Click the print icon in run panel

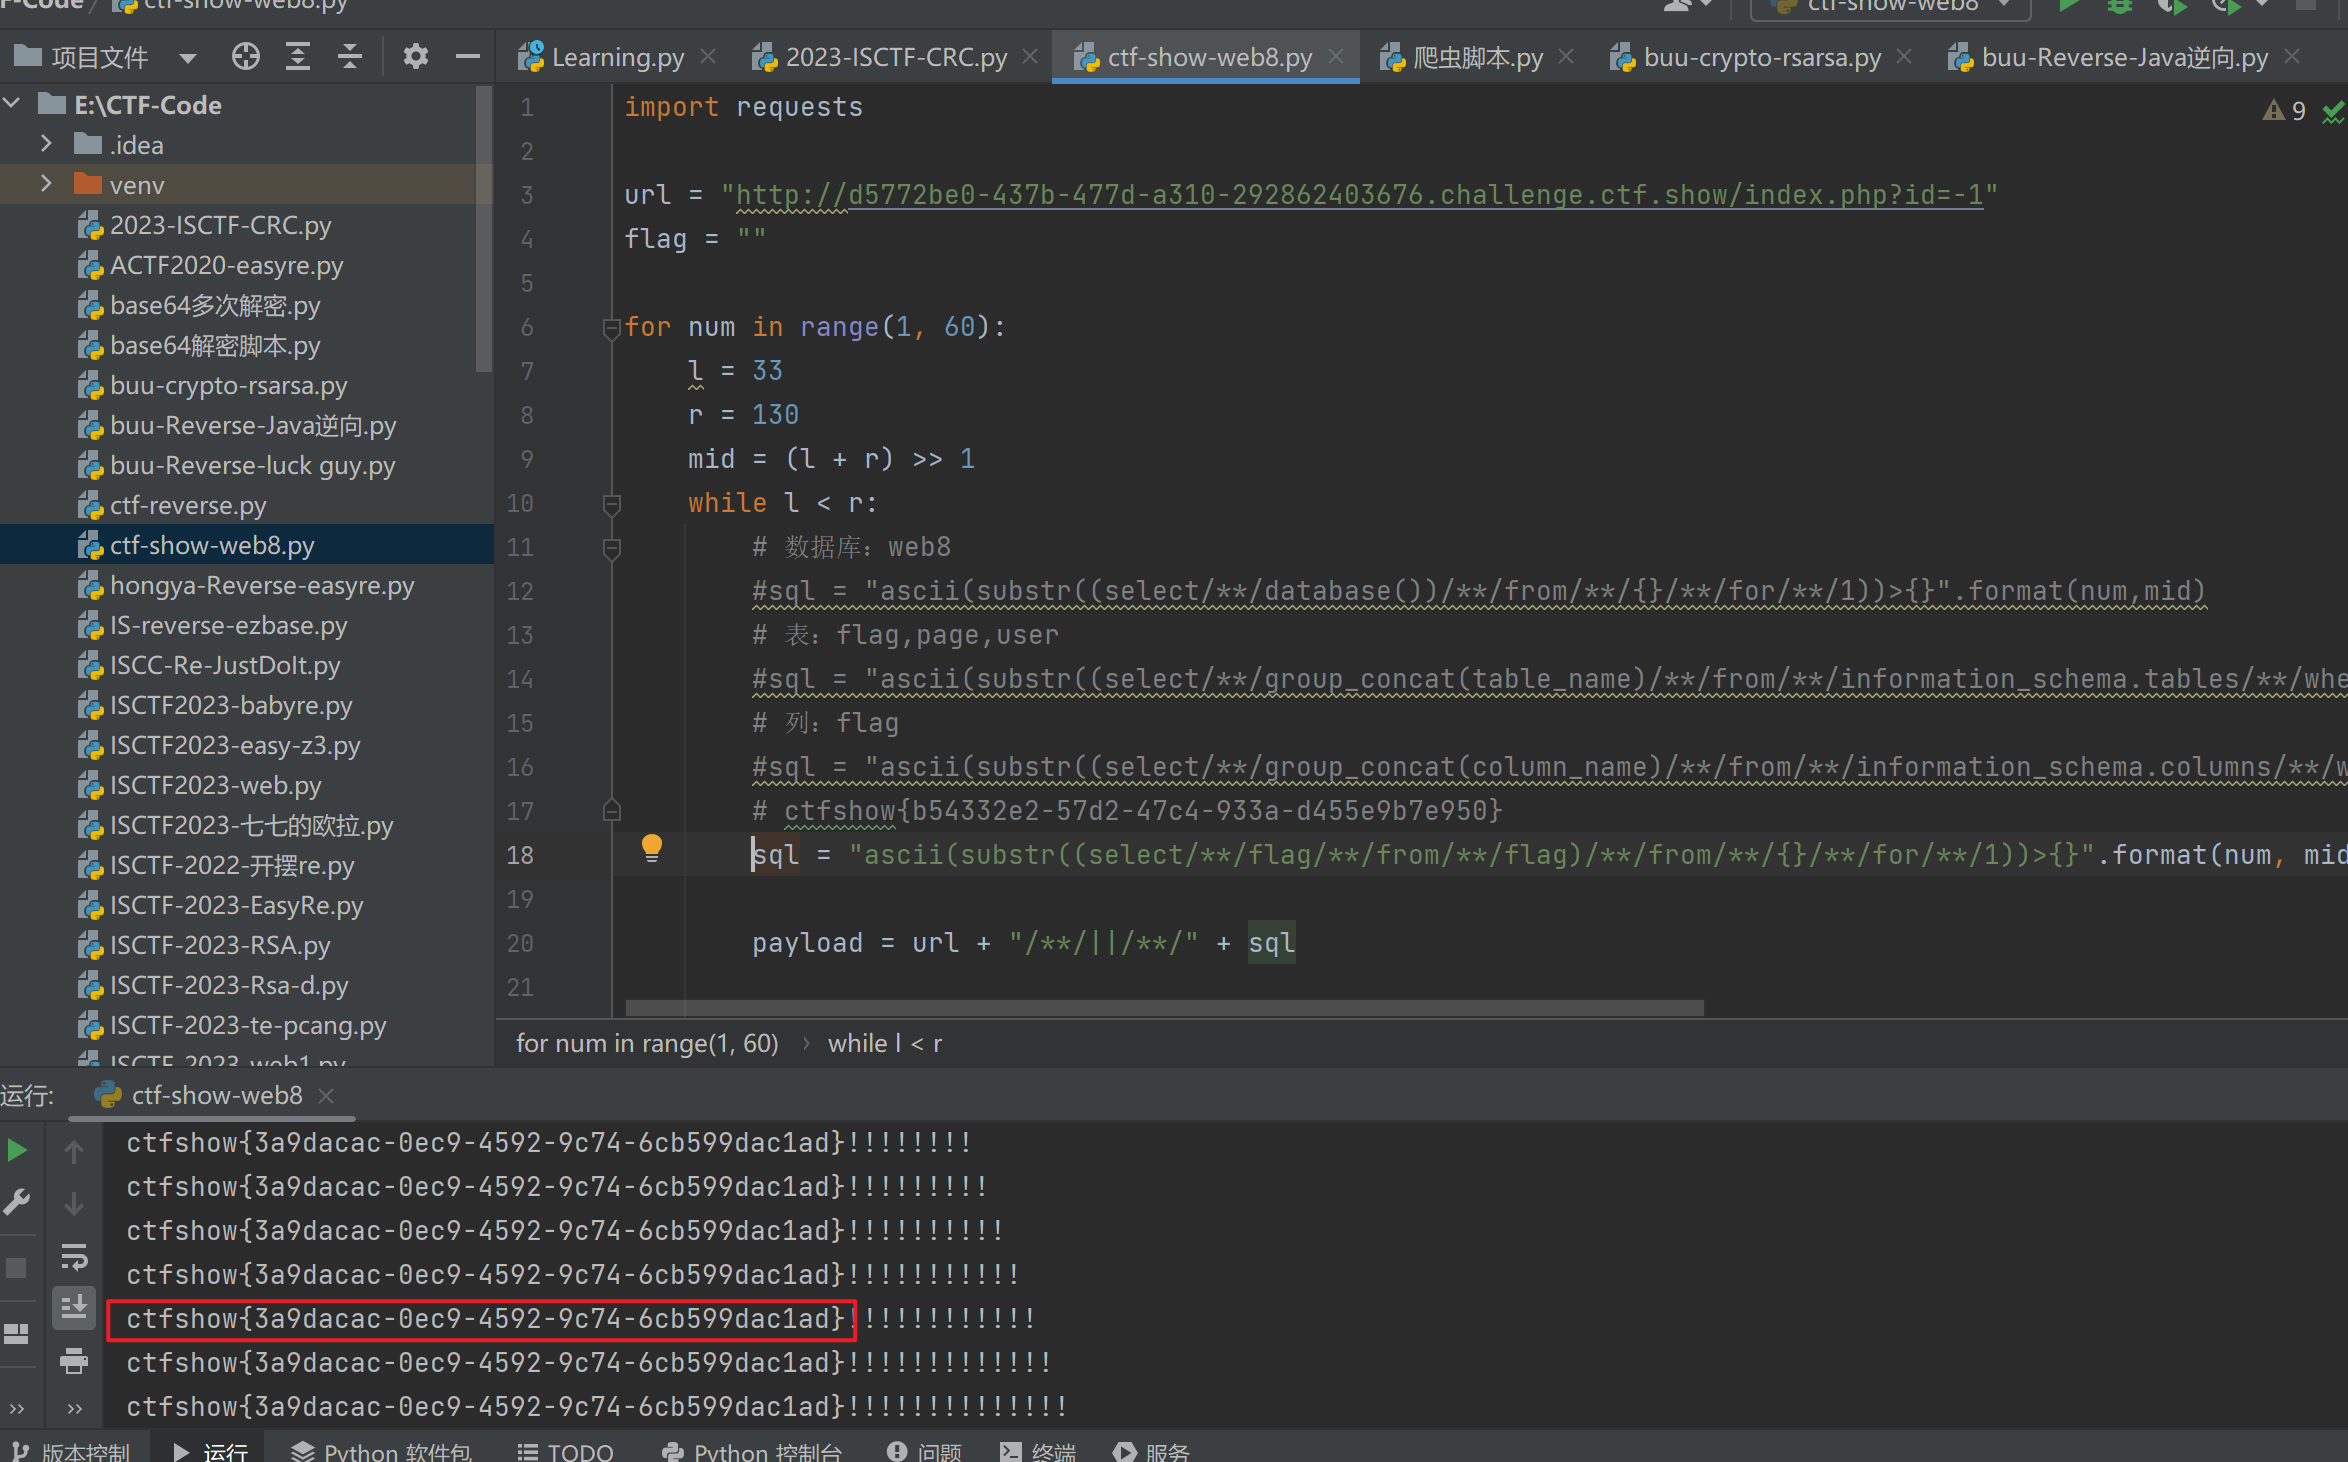pyautogui.click(x=74, y=1360)
